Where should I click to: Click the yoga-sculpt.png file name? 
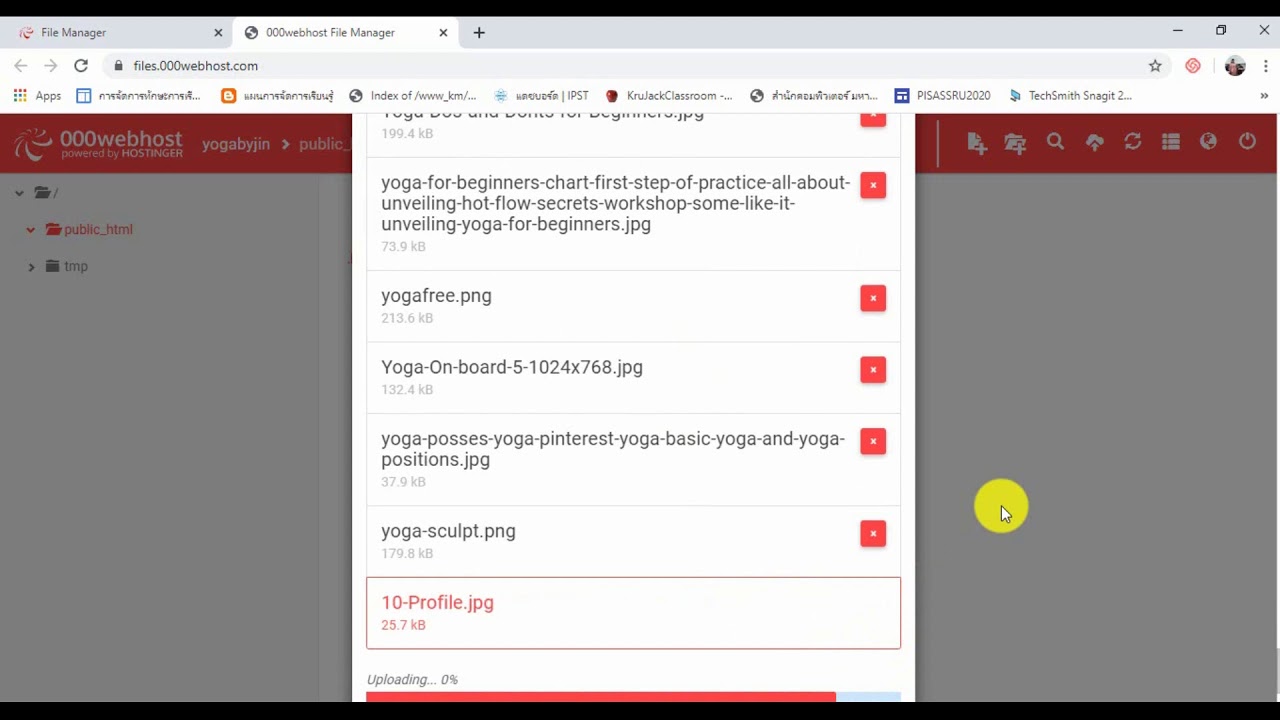(448, 531)
